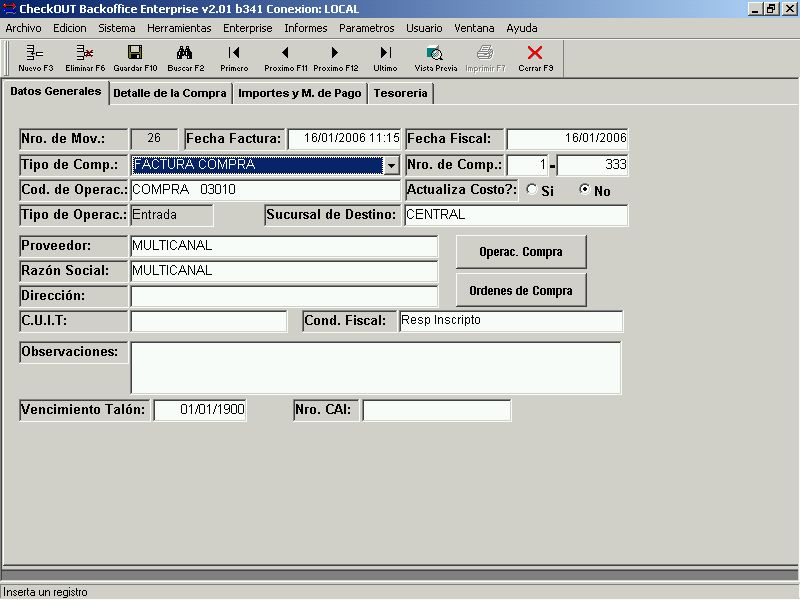800x600 pixels.
Task: Open the Herramientas menu
Action: click(179, 28)
